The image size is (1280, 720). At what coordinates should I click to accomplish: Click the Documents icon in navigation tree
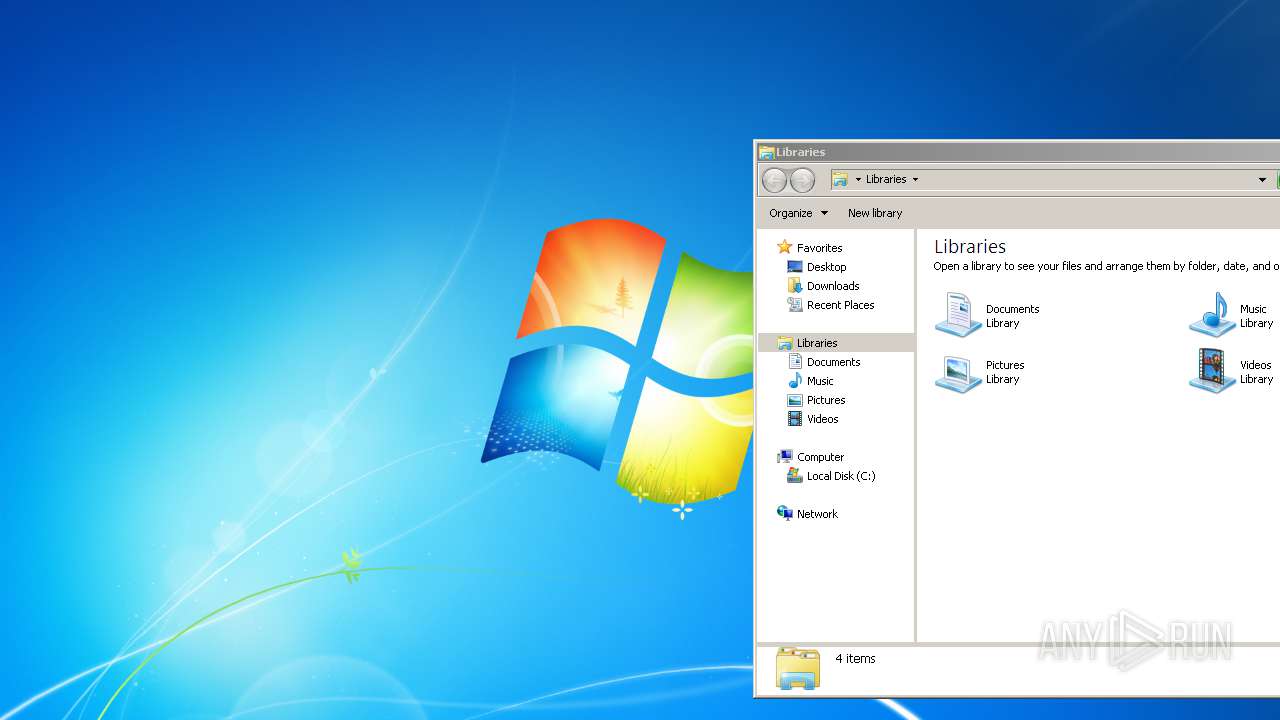[795, 362]
